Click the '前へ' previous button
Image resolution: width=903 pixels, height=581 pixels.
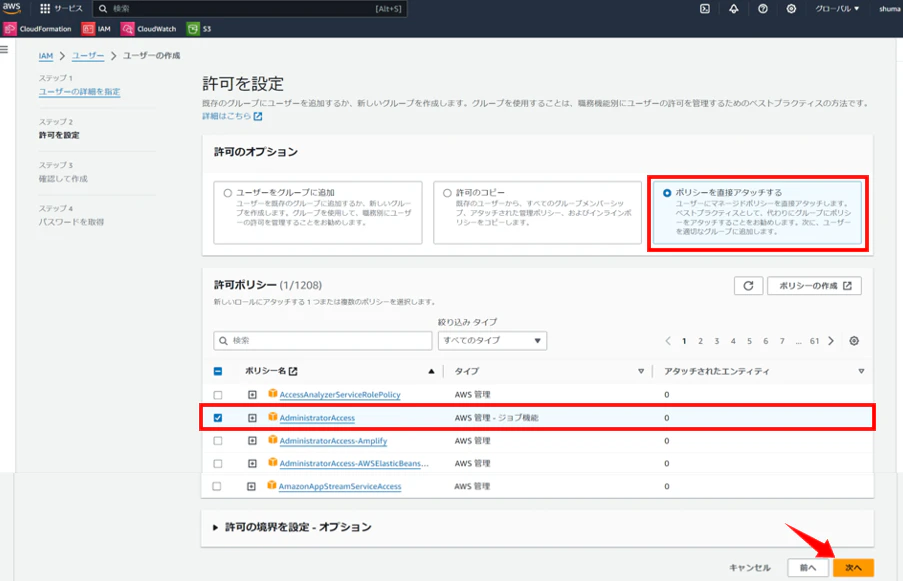click(x=808, y=568)
